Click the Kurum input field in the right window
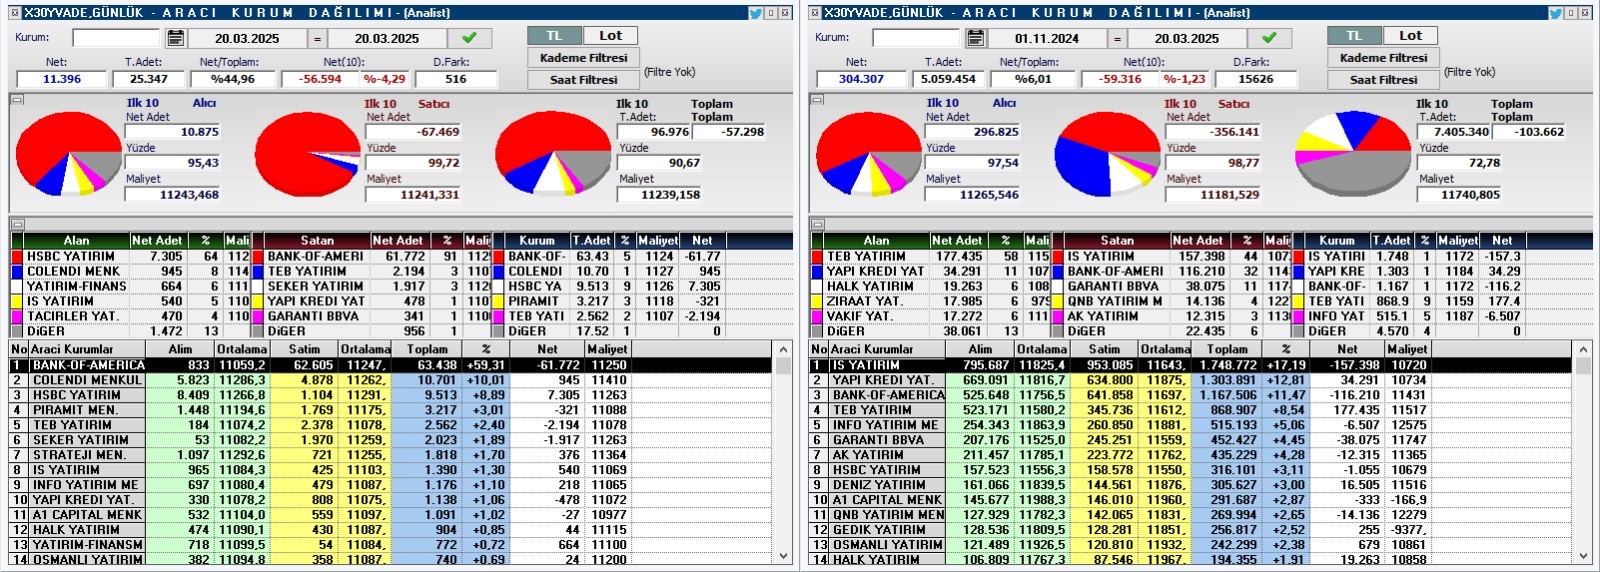The width and height of the screenshot is (1600, 572). click(916, 38)
